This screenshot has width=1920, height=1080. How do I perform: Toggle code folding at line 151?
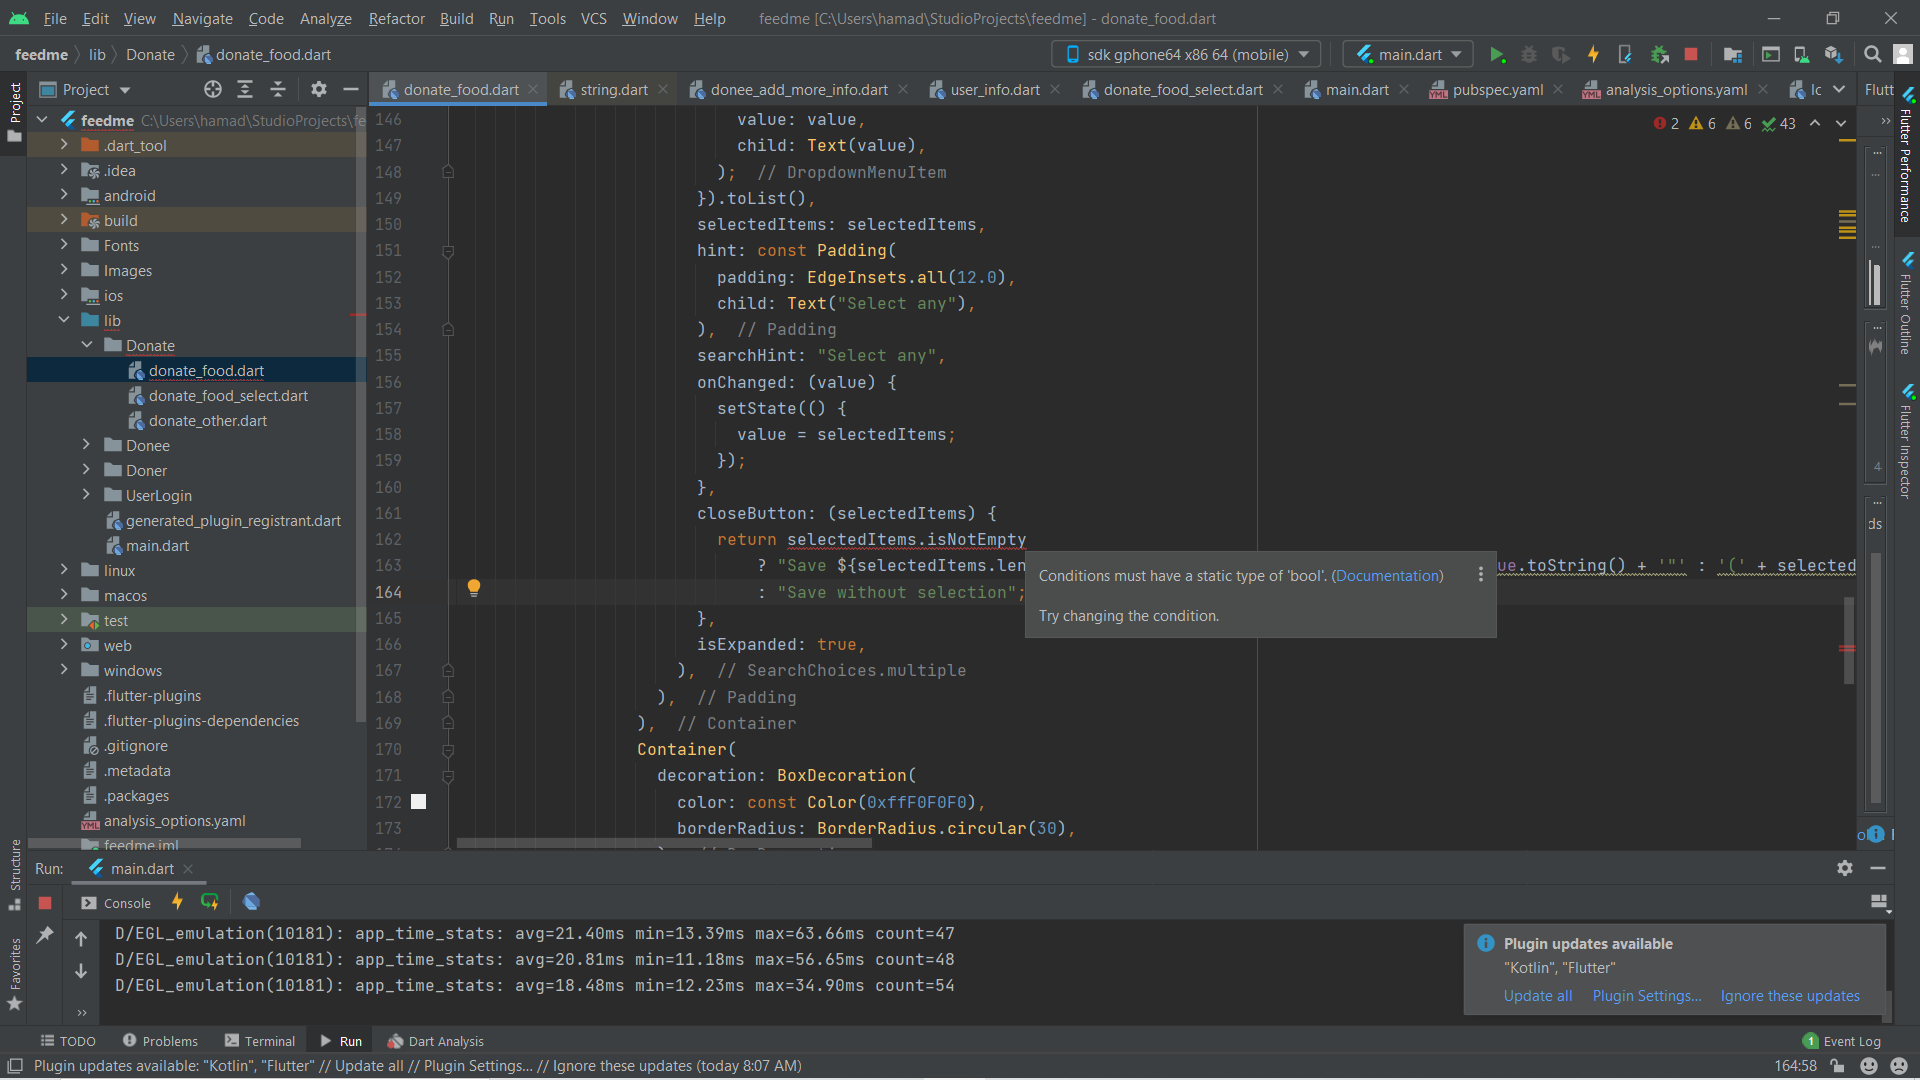click(448, 251)
